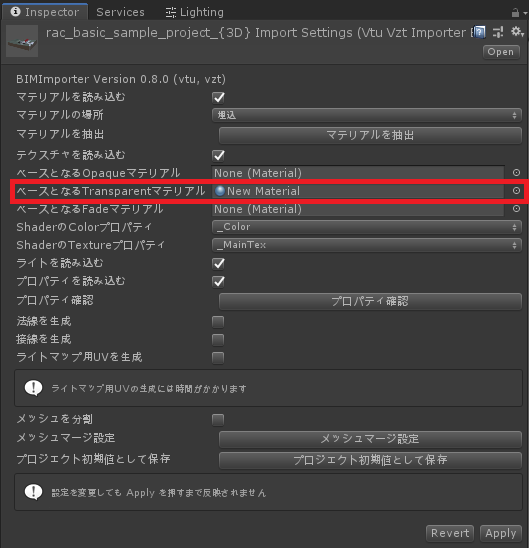Viewport: 529px width, 548px height.
Task: Open object picker for Fade material field
Action: 516,209
